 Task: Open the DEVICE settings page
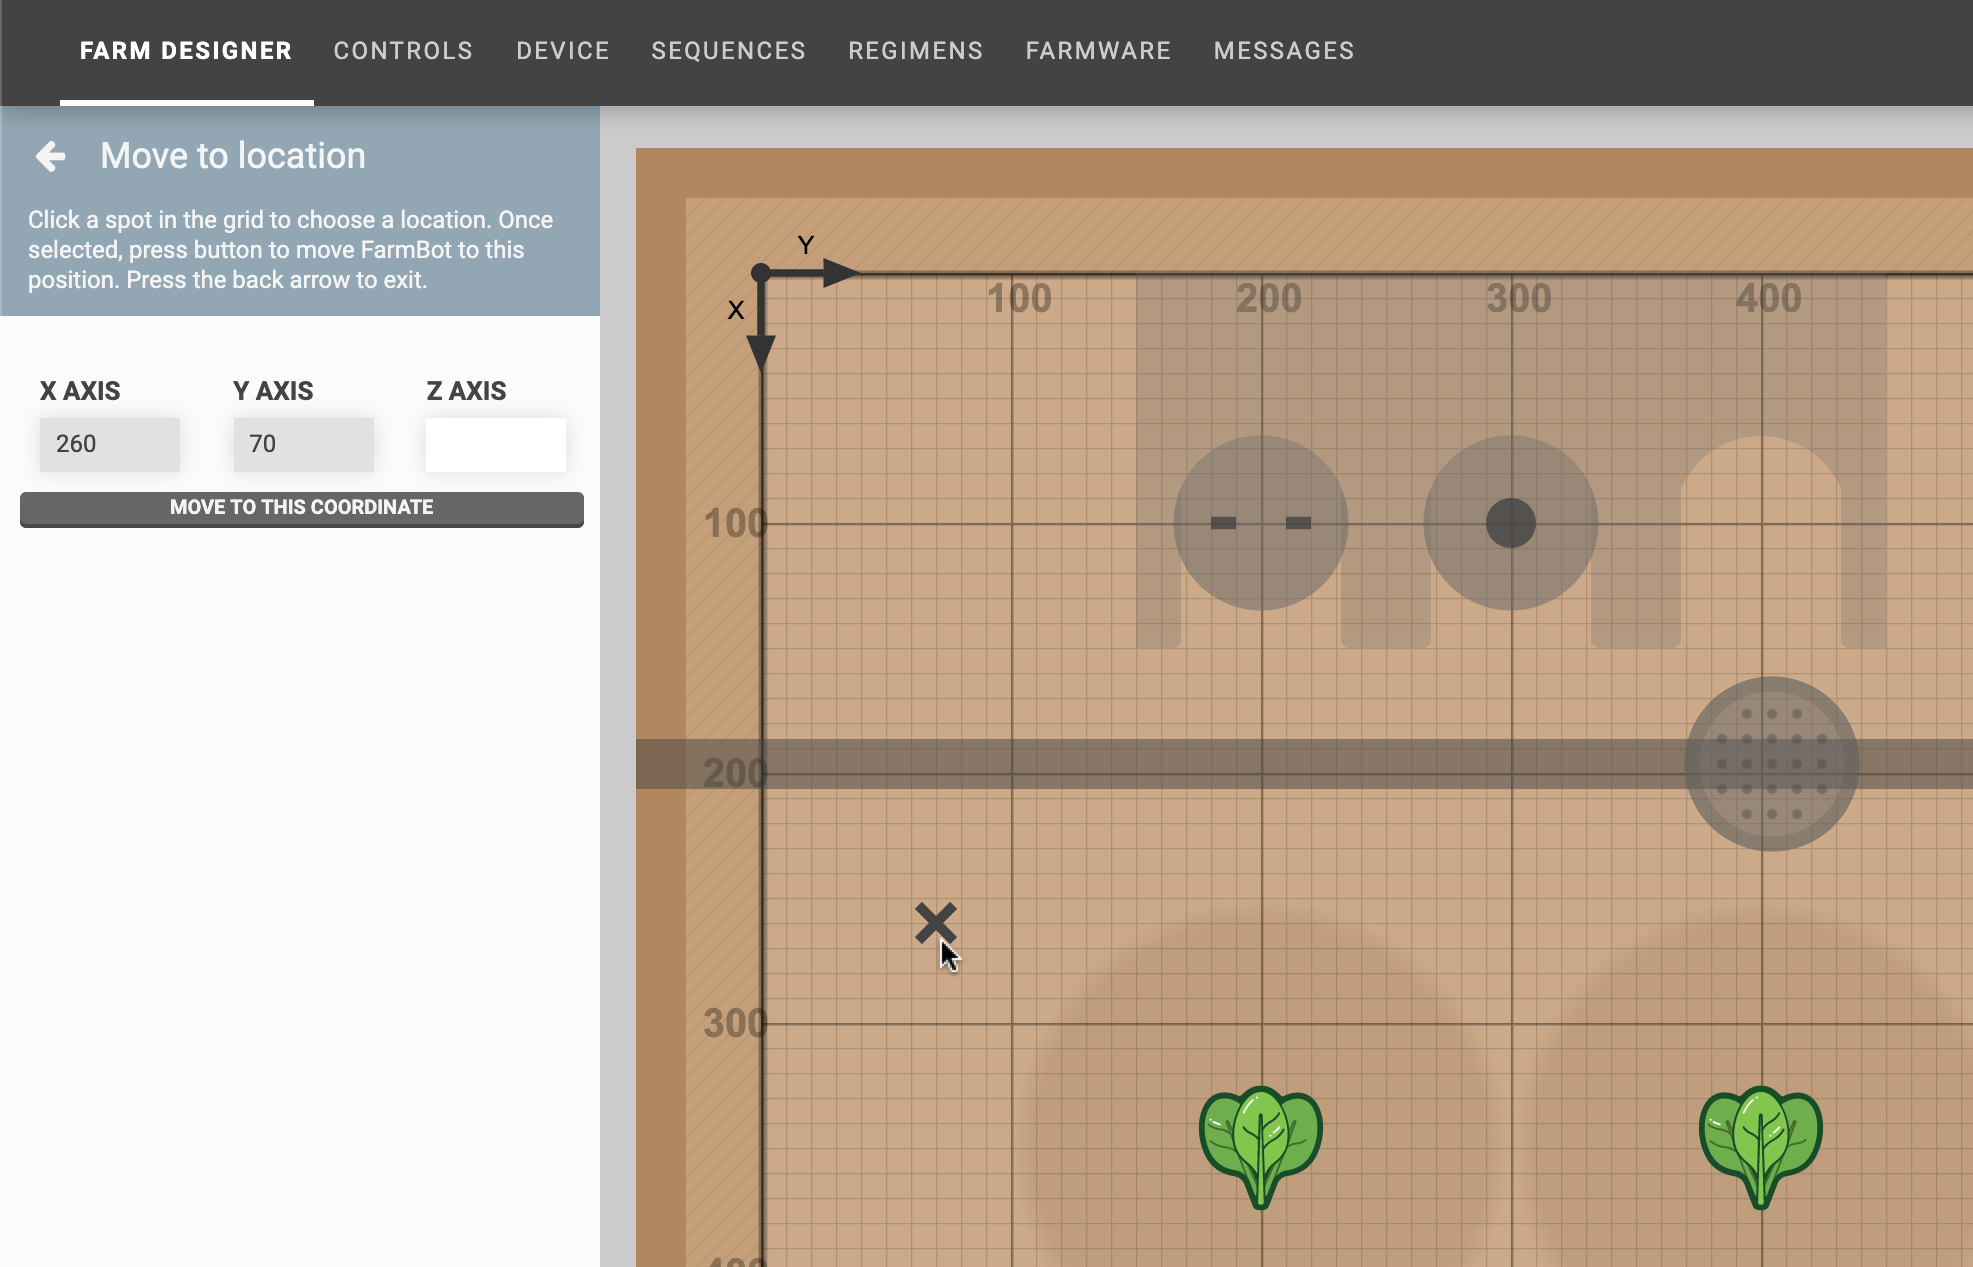562,51
